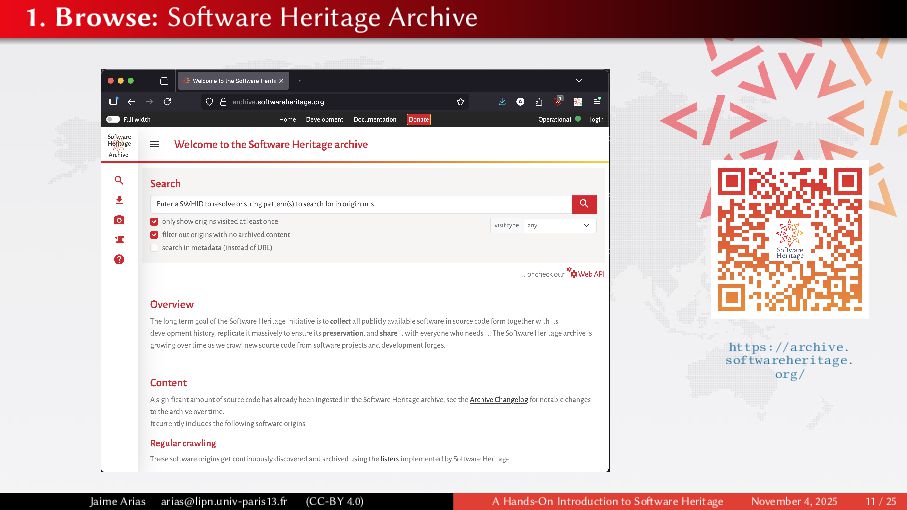Click the square pink extension icon in toolbar
The height and width of the screenshot is (510, 907).
pos(577,102)
